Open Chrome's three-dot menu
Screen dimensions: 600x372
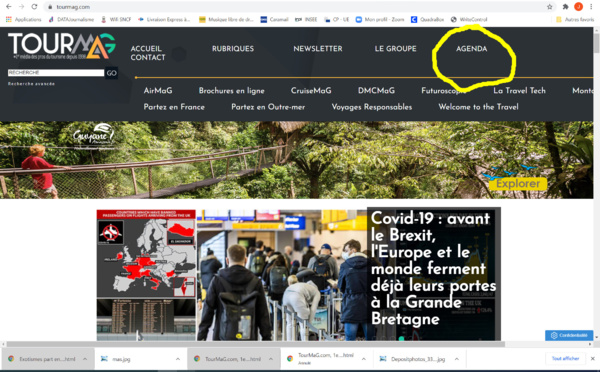[x=591, y=7]
